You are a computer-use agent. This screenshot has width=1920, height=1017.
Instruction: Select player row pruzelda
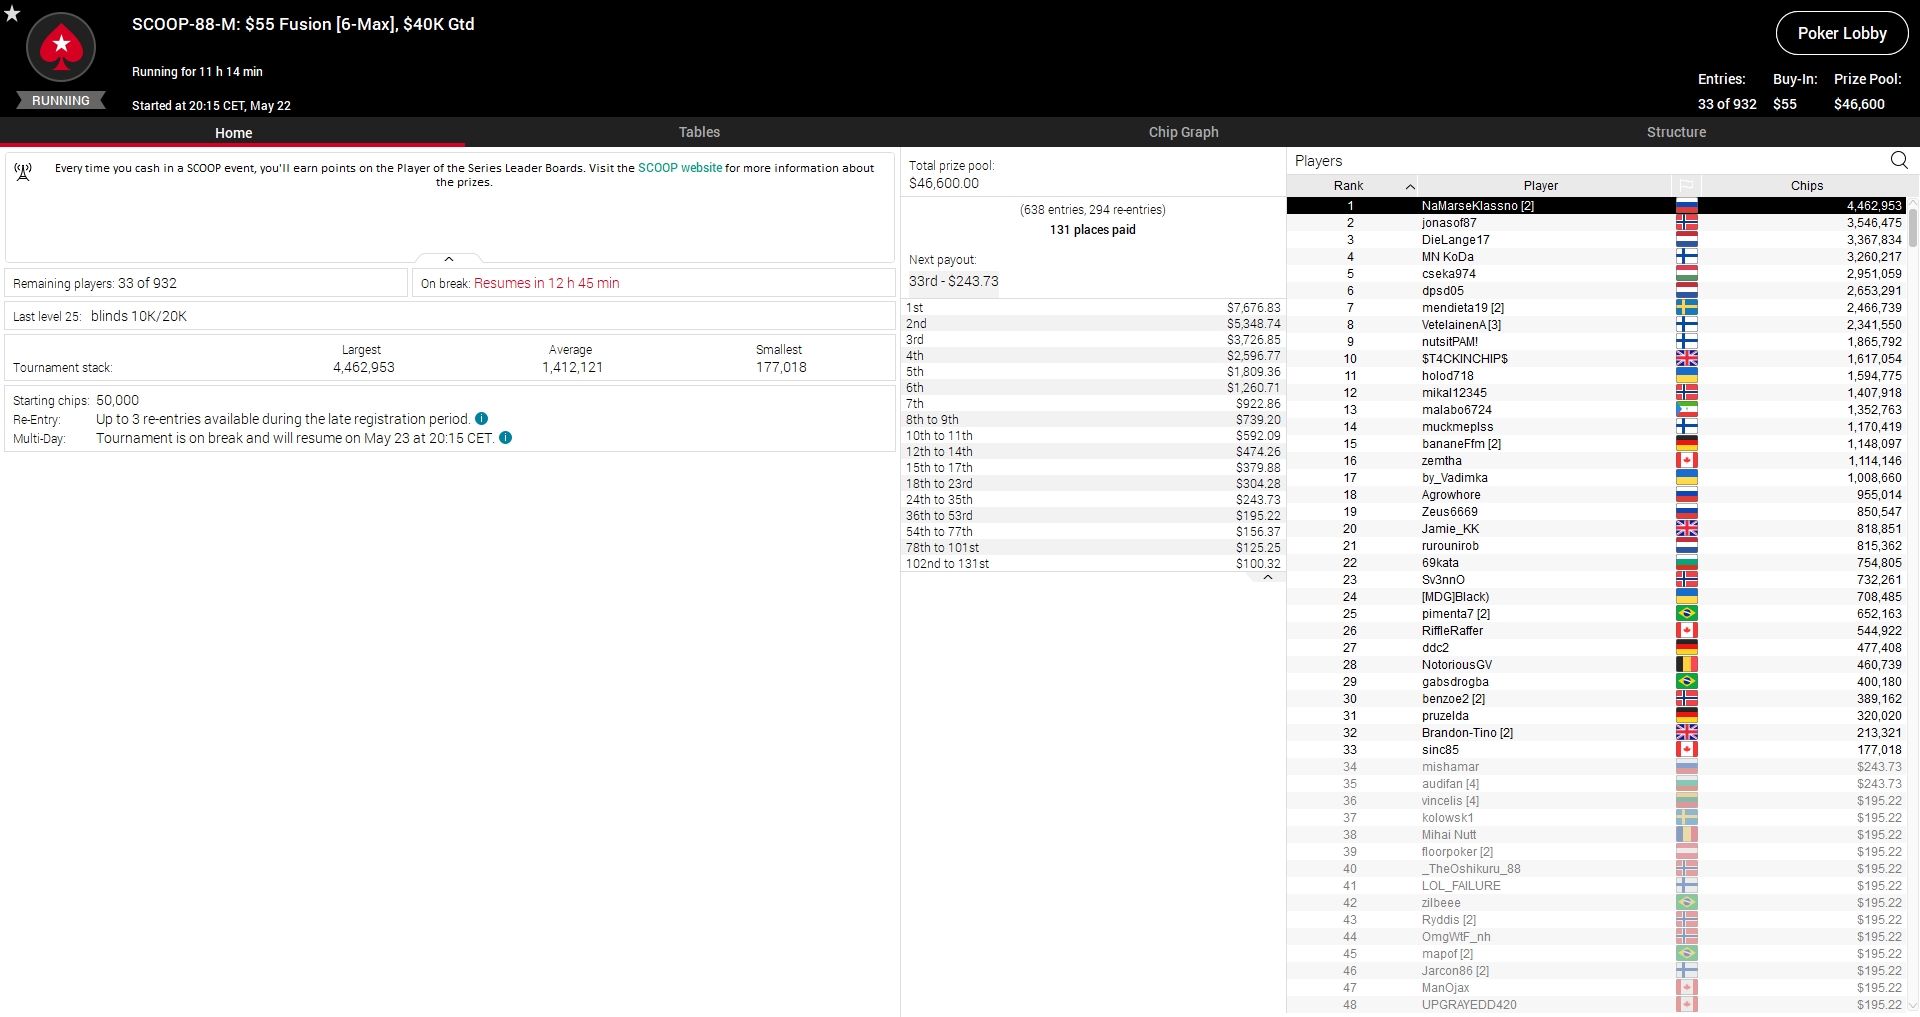(1596, 716)
